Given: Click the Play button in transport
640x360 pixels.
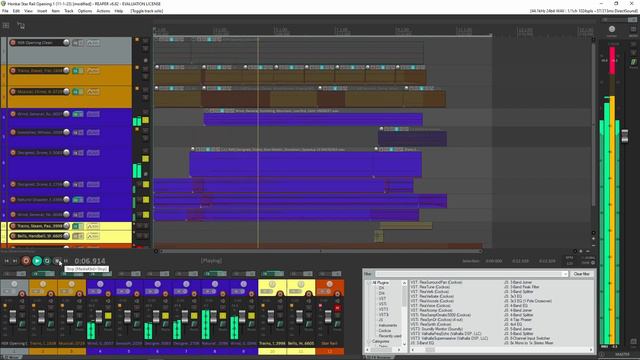Looking at the screenshot, I should pos(37,261).
